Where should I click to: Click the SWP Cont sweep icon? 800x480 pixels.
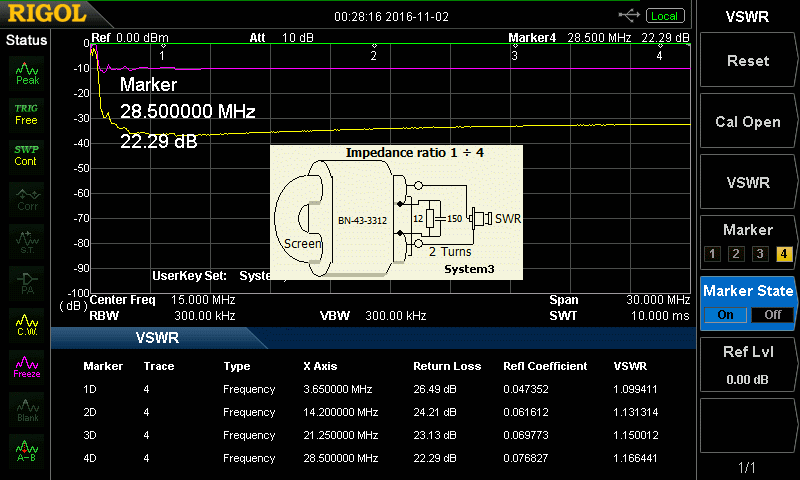[x=27, y=155]
